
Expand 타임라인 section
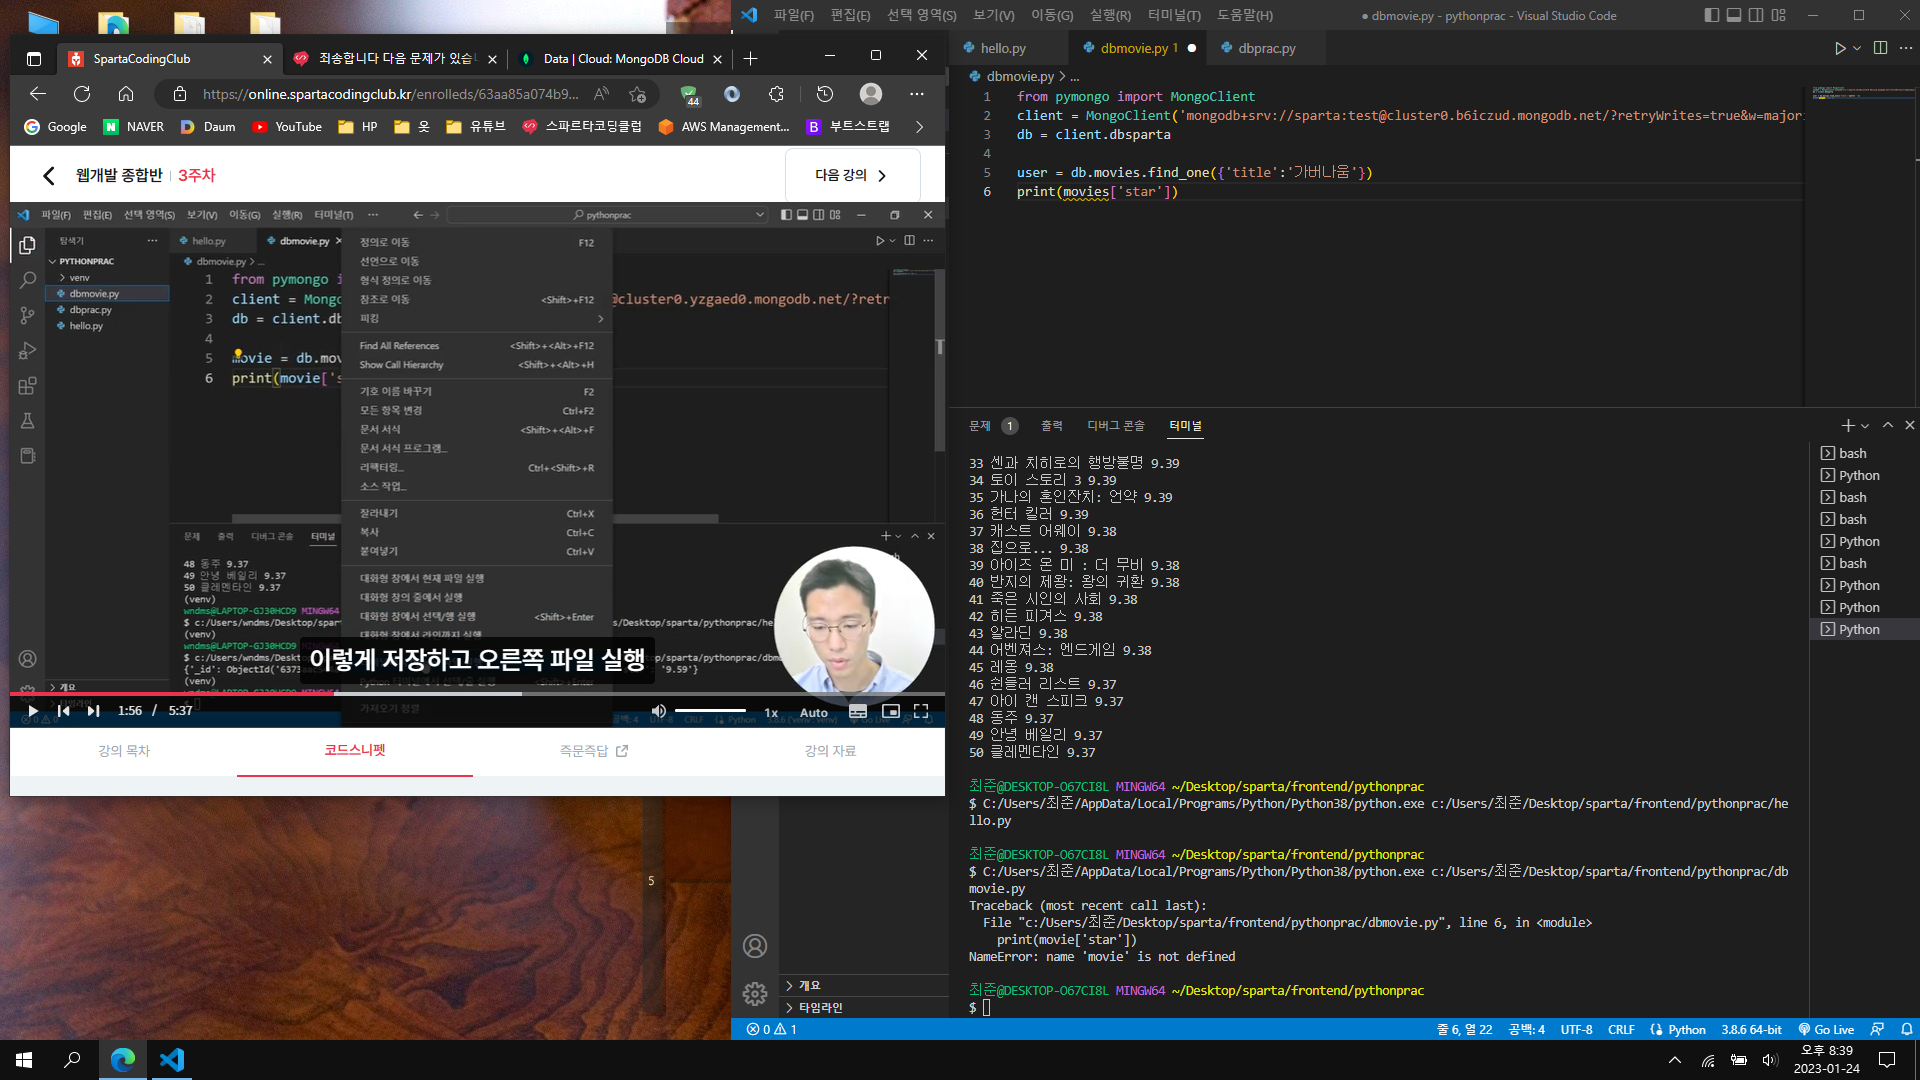click(x=864, y=1008)
